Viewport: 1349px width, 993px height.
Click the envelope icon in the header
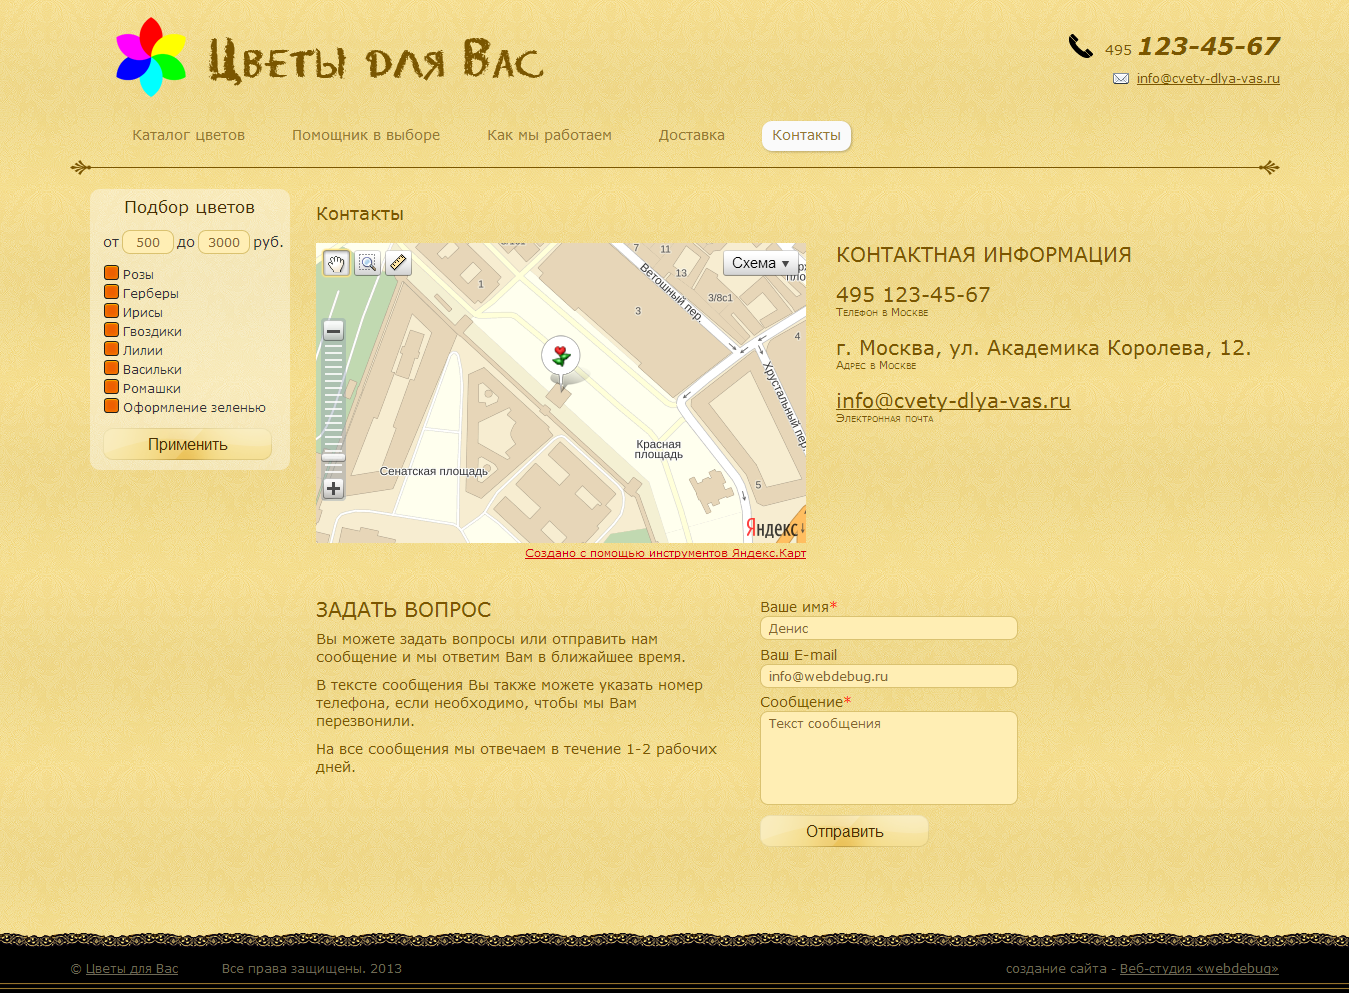(x=1121, y=79)
